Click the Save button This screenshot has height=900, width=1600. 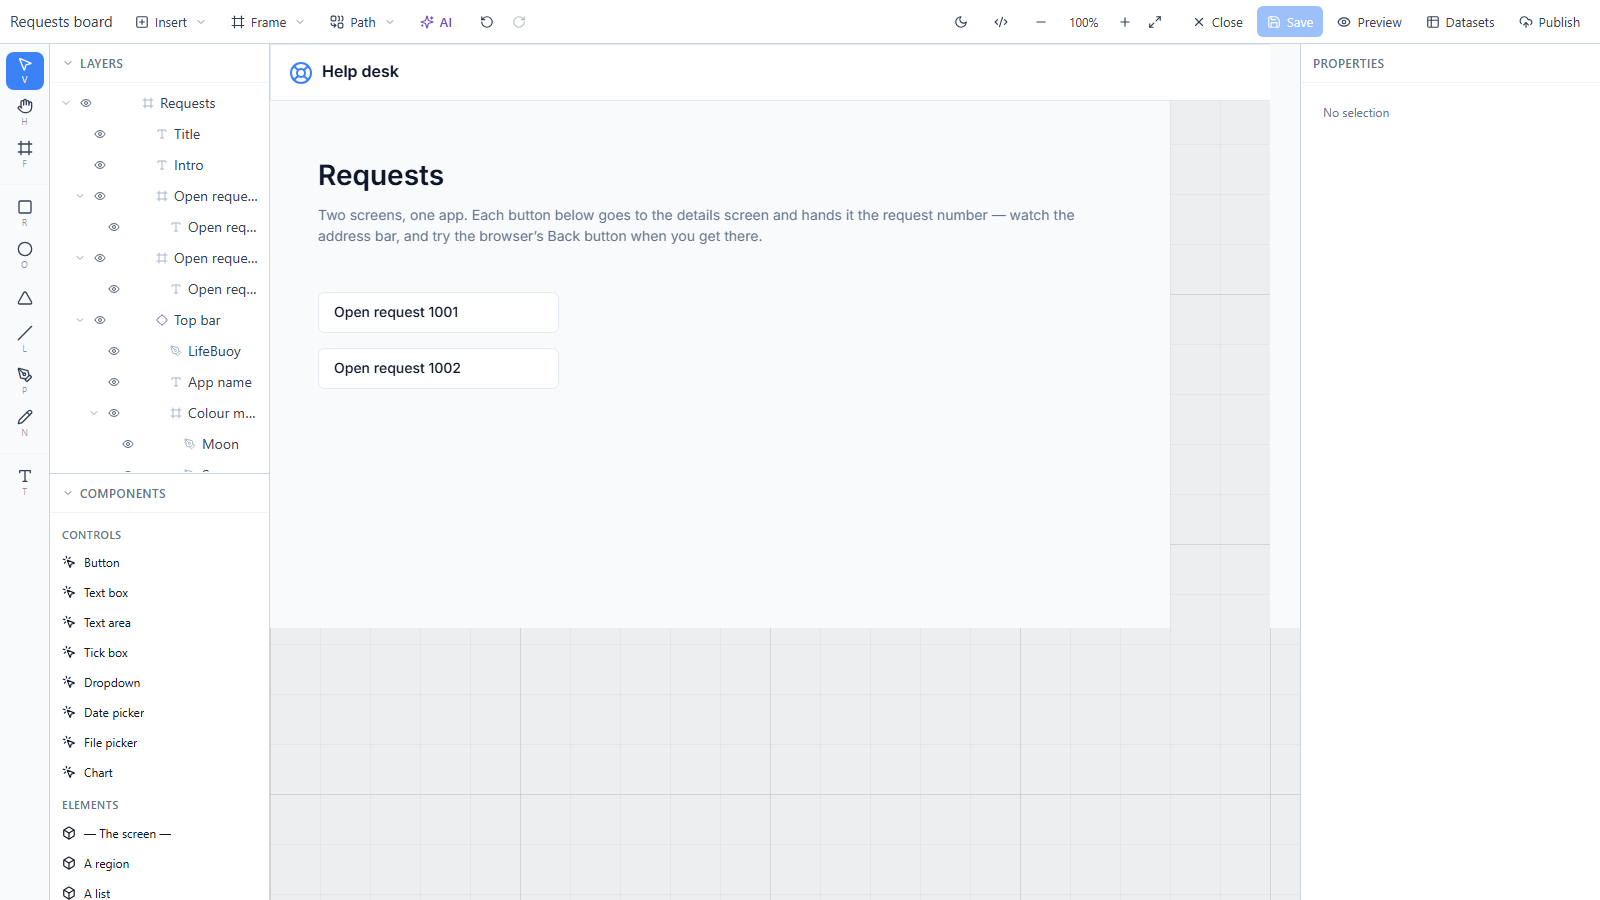pos(1290,22)
